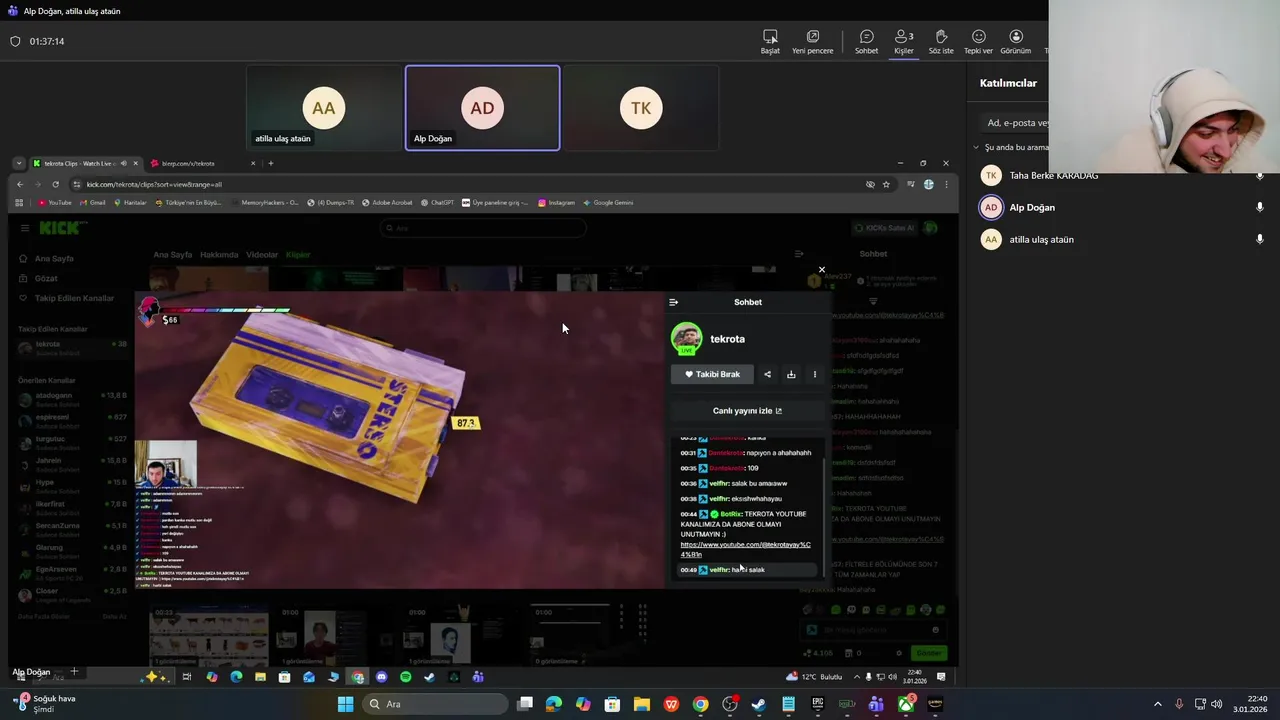This screenshot has width=1280, height=720.
Task: Open the Soğuk hava weather widget
Action: 44,703
